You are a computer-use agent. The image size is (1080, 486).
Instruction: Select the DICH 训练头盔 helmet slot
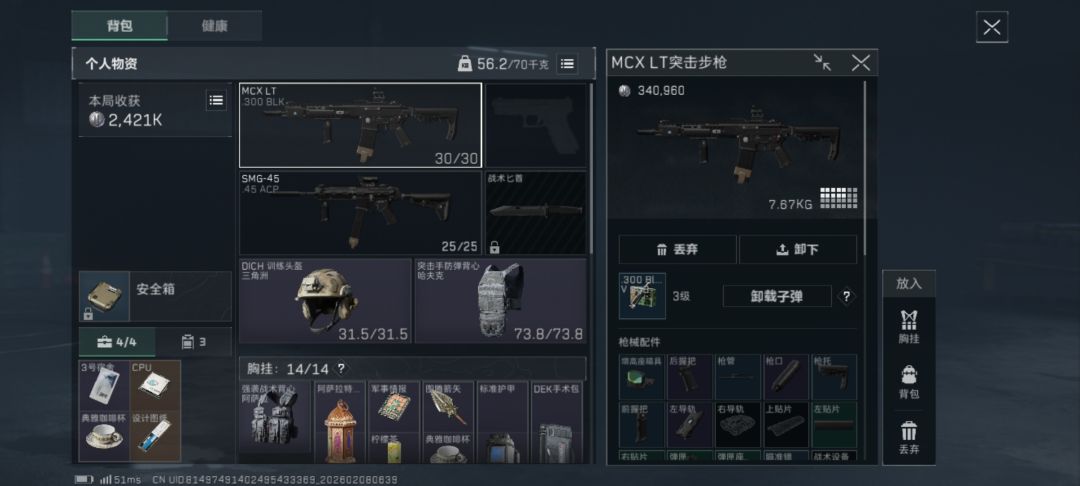pyautogui.click(x=325, y=300)
